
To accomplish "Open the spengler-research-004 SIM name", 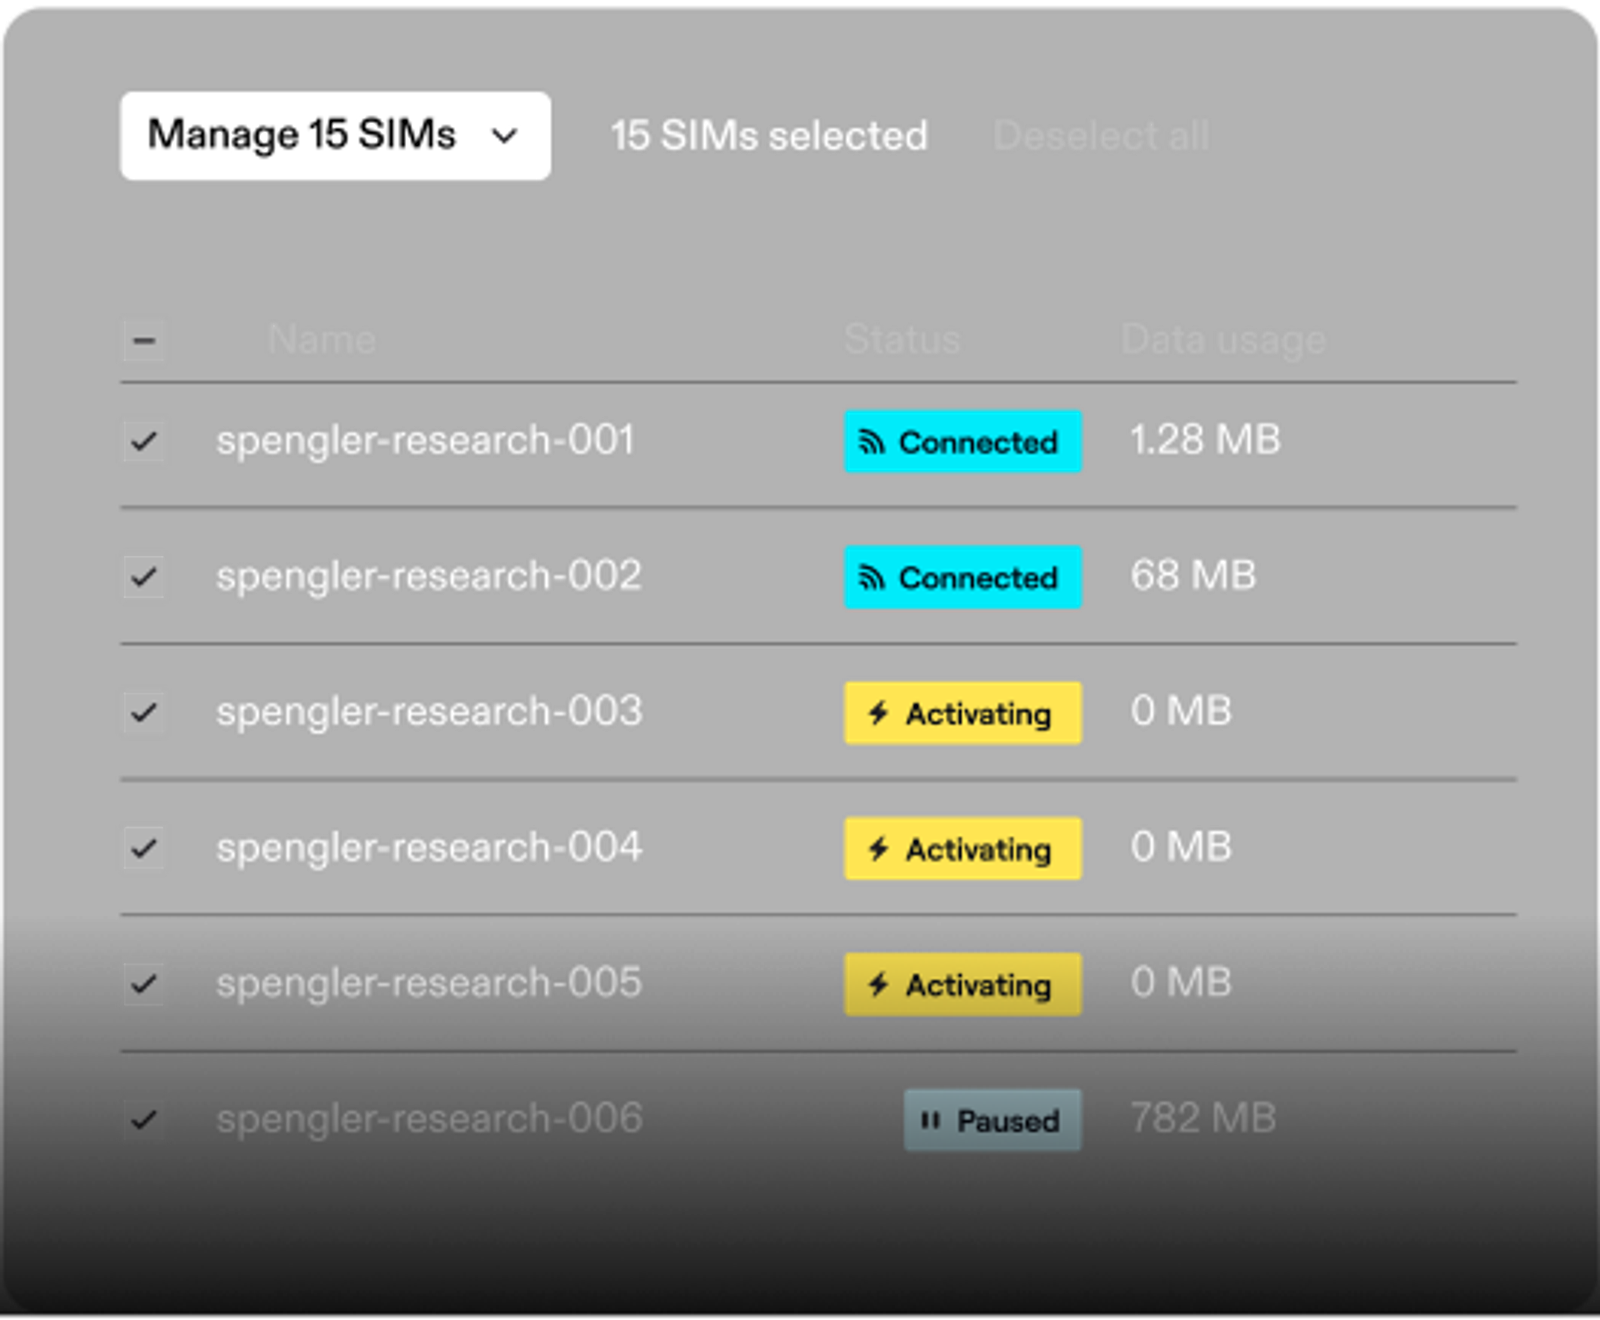I will (x=429, y=848).
